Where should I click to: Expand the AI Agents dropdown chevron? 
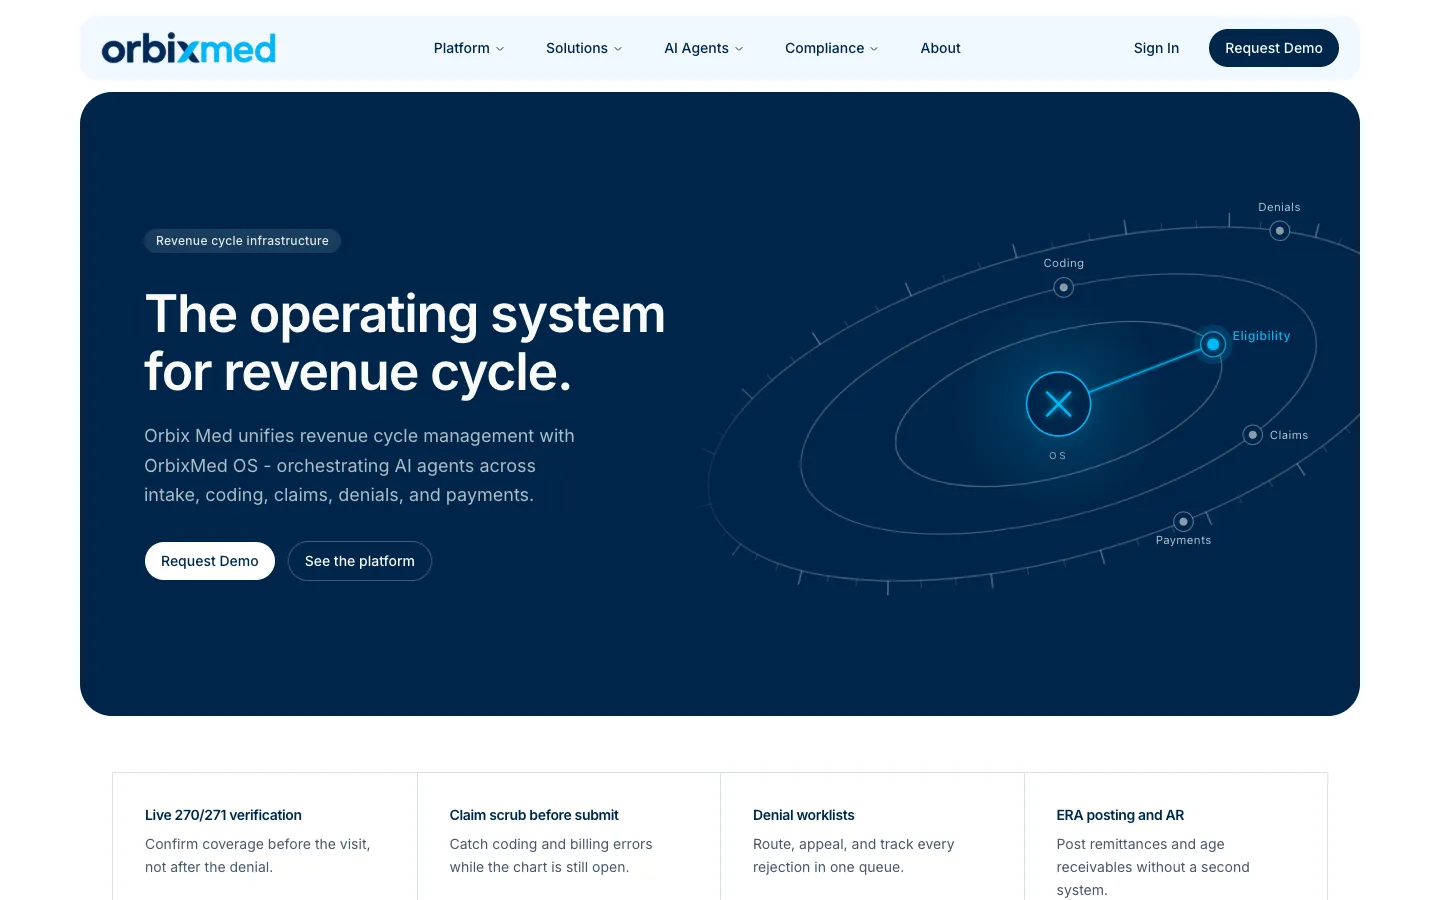739,49
